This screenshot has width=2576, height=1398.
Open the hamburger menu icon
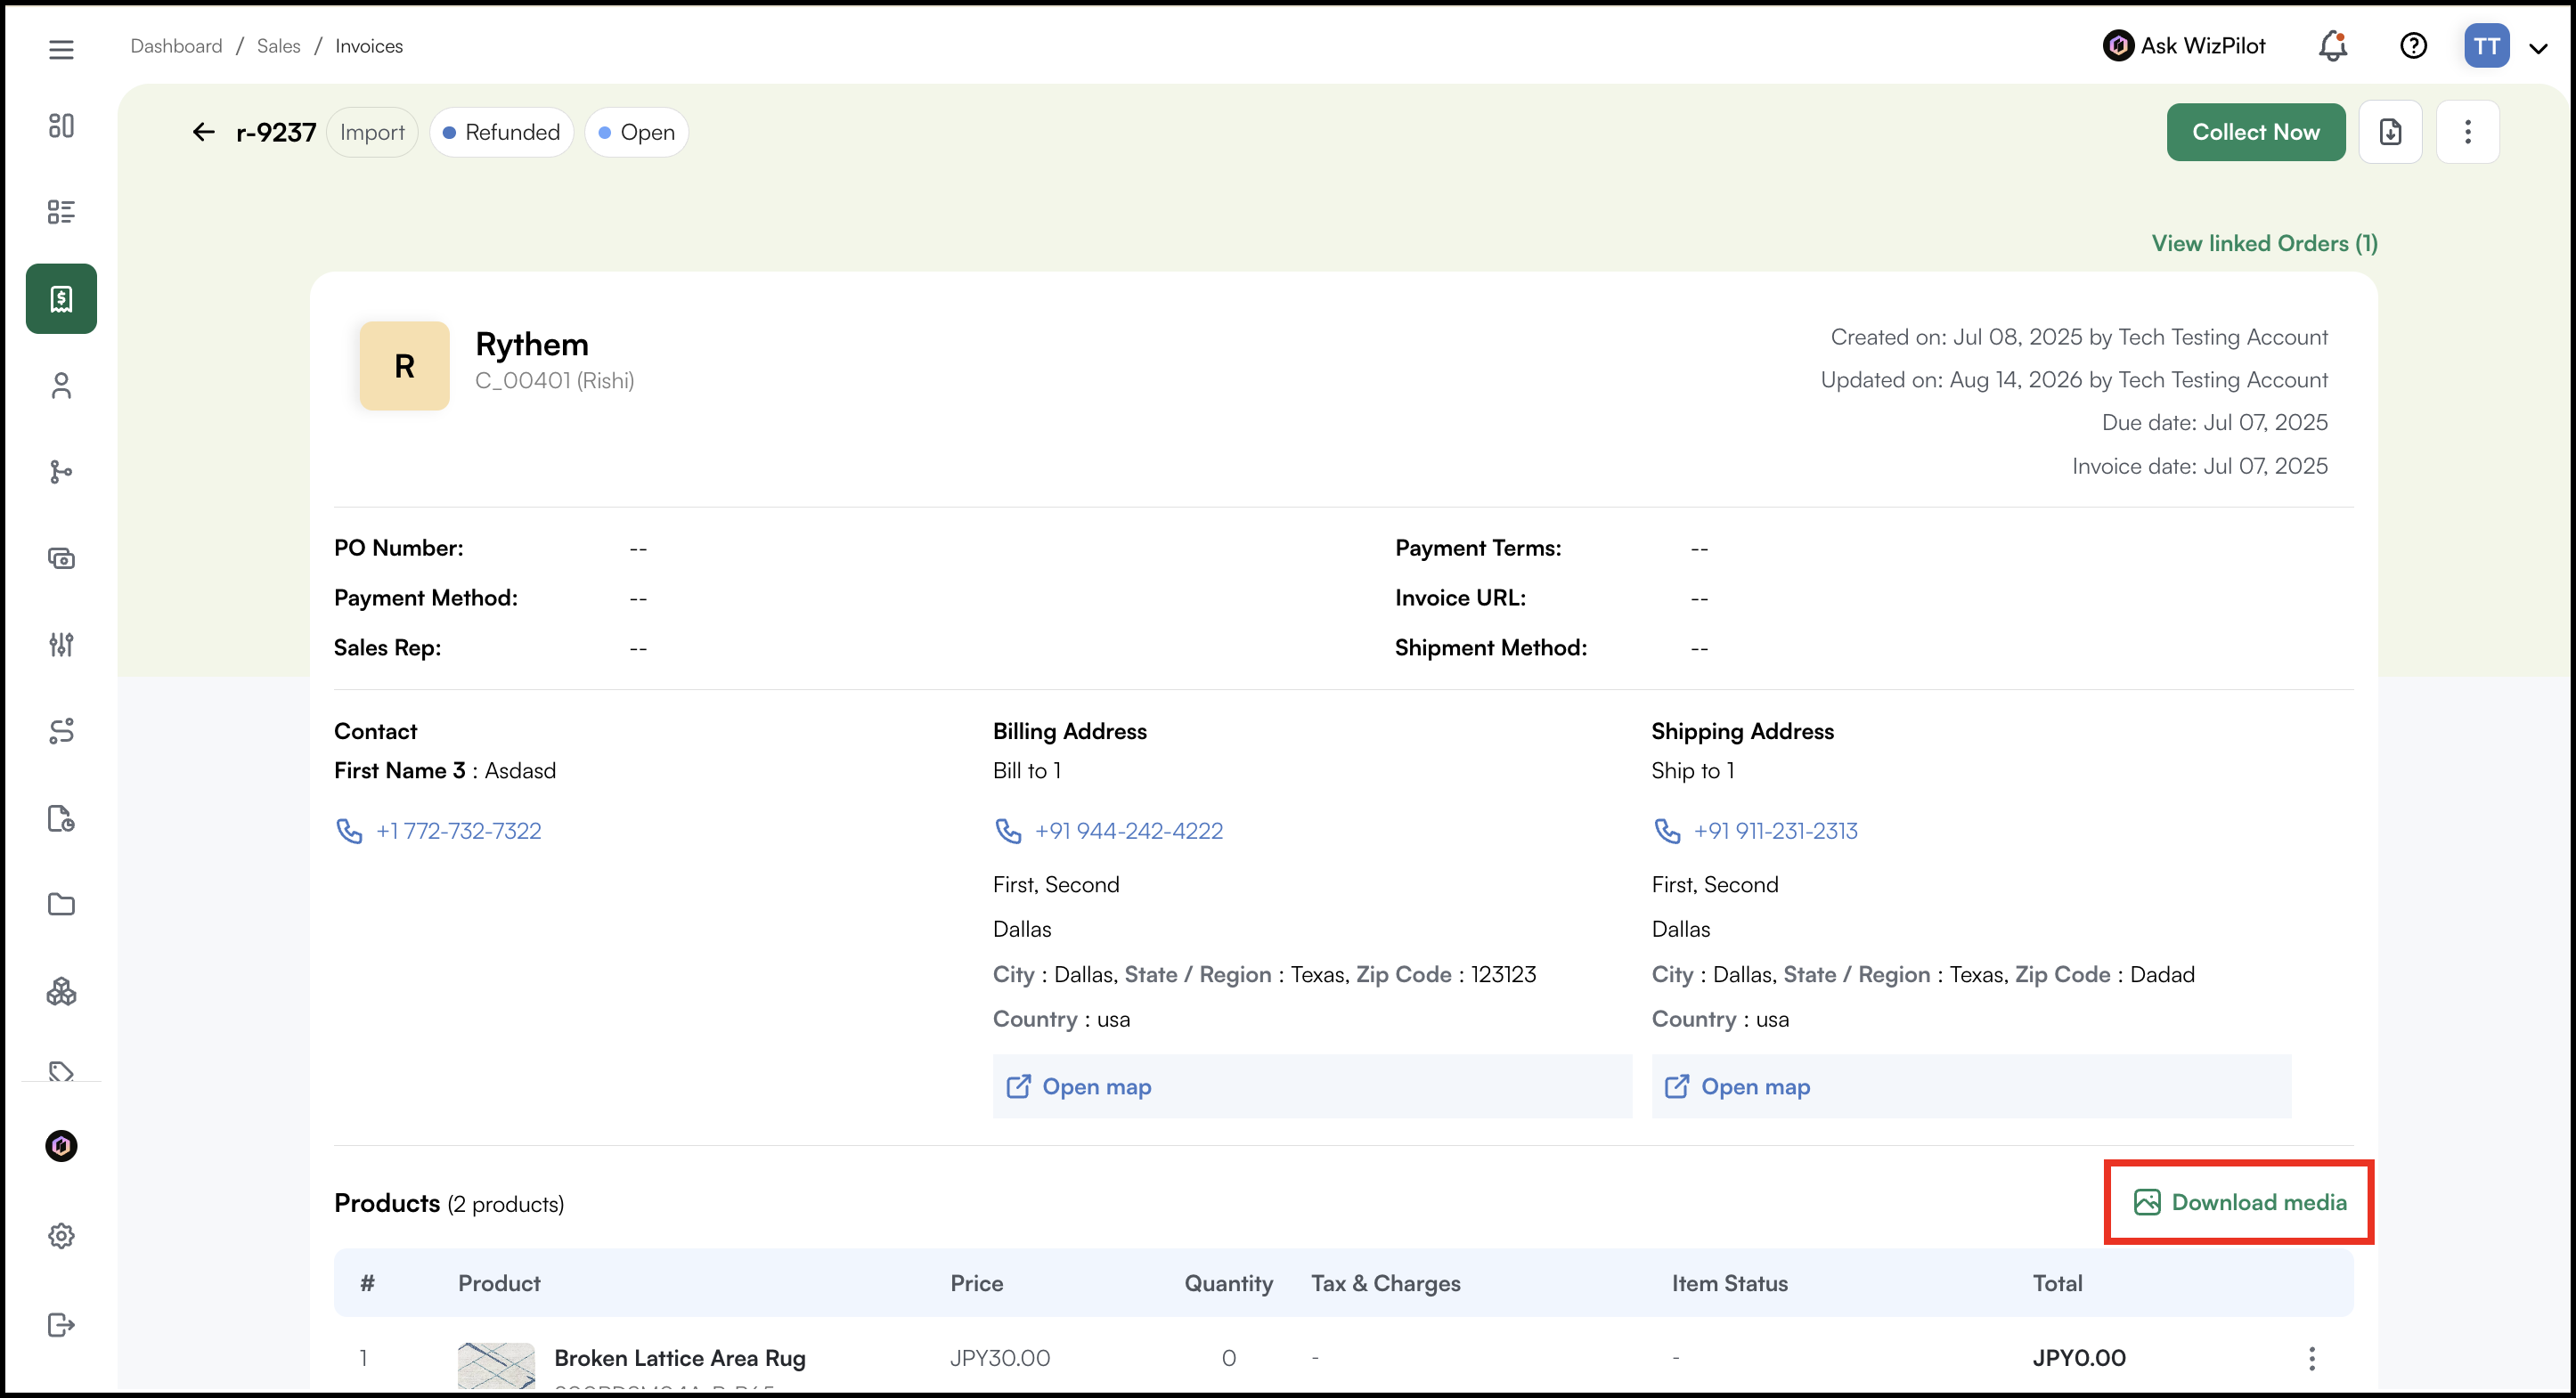pyautogui.click(x=61, y=49)
